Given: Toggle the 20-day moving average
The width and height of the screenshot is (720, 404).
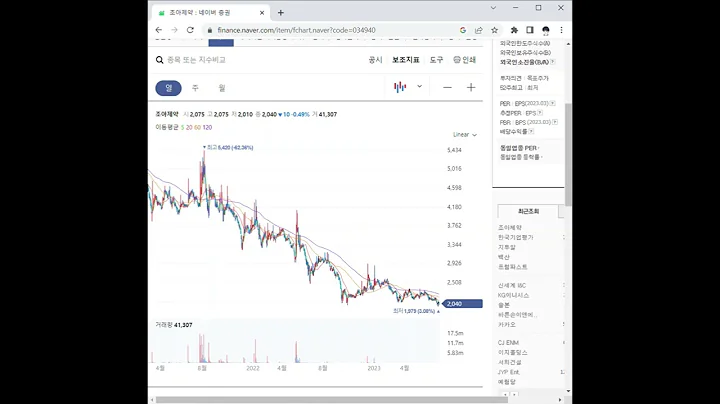Looking at the screenshot, I should pyautogui.click(x=189, y=128).
